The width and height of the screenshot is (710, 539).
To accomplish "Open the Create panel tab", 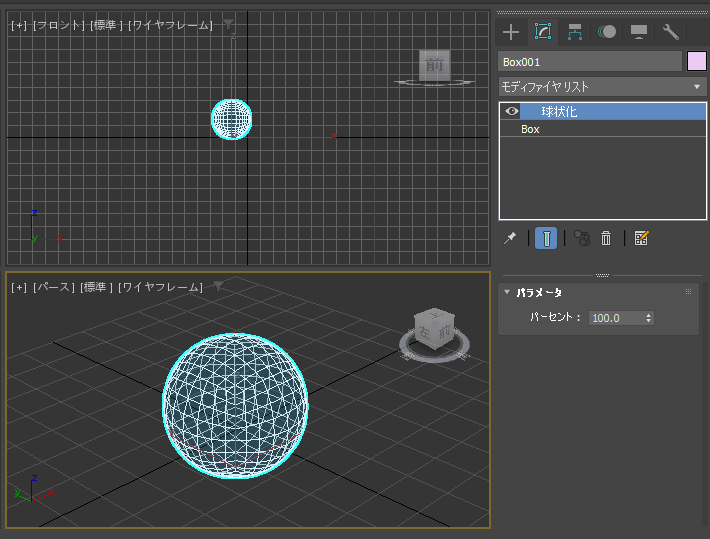I will (511, 32).
